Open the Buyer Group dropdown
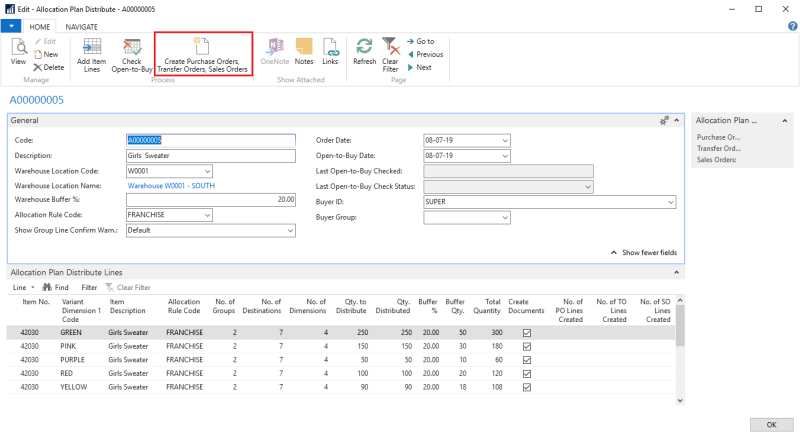 pos(505,217)
